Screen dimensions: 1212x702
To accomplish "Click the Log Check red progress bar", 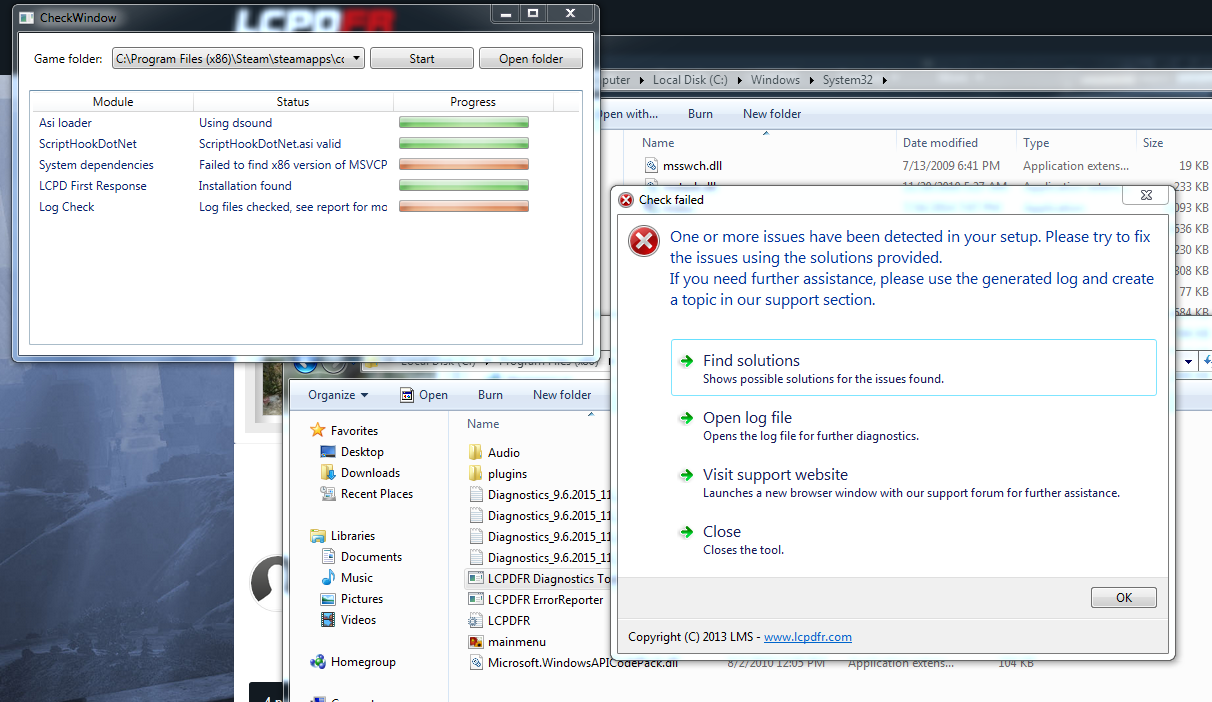I will (464, 207).
